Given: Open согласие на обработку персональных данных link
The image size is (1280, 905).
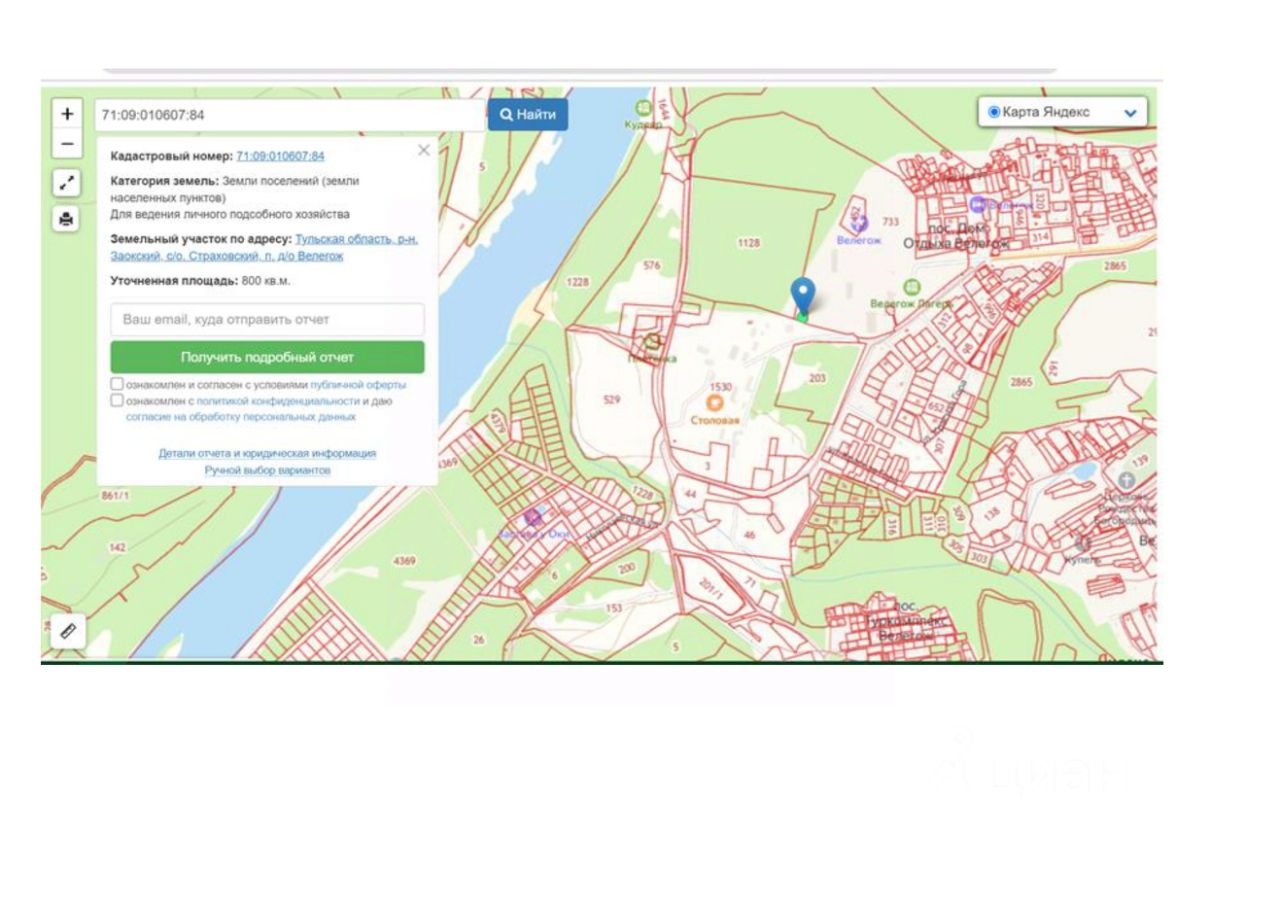Looking at the screenshot, I should coord(241,417).
